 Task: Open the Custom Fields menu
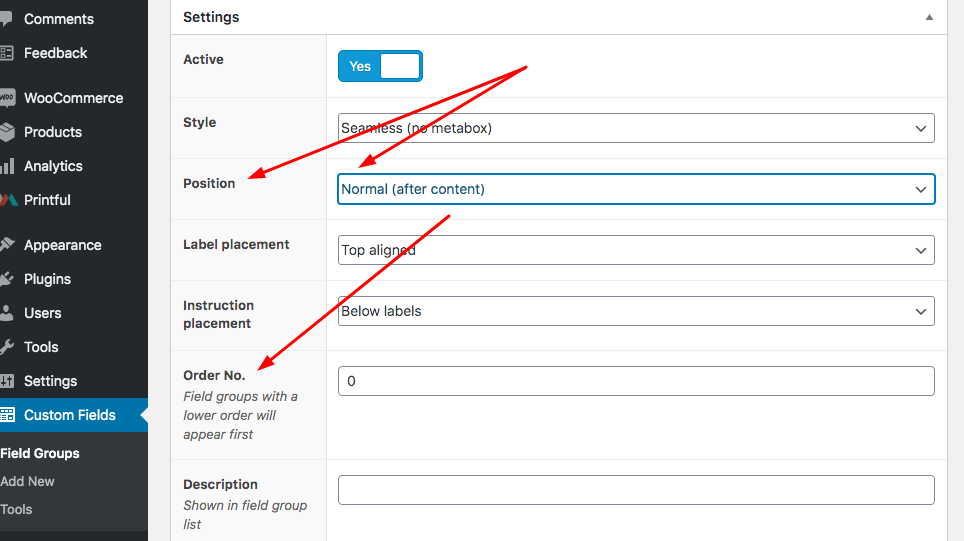(x=70, y=415)
